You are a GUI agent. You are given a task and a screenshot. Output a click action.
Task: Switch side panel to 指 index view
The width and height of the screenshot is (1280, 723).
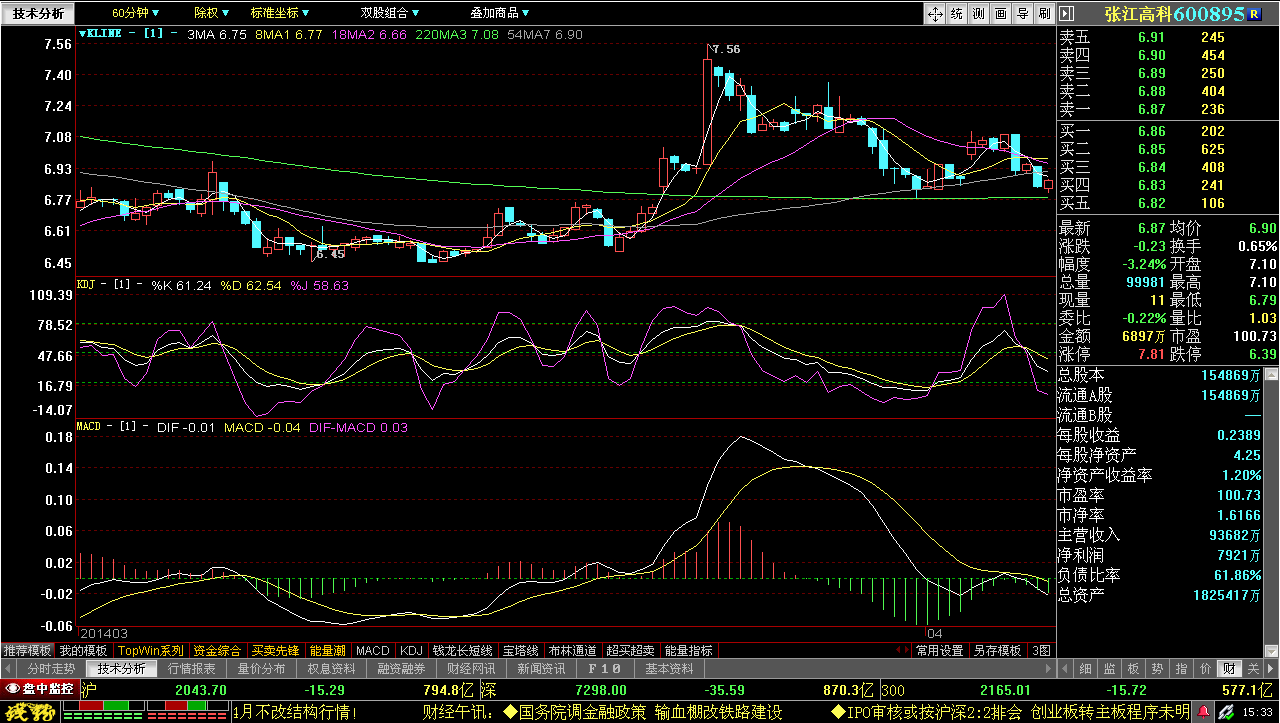(1181, 669)
